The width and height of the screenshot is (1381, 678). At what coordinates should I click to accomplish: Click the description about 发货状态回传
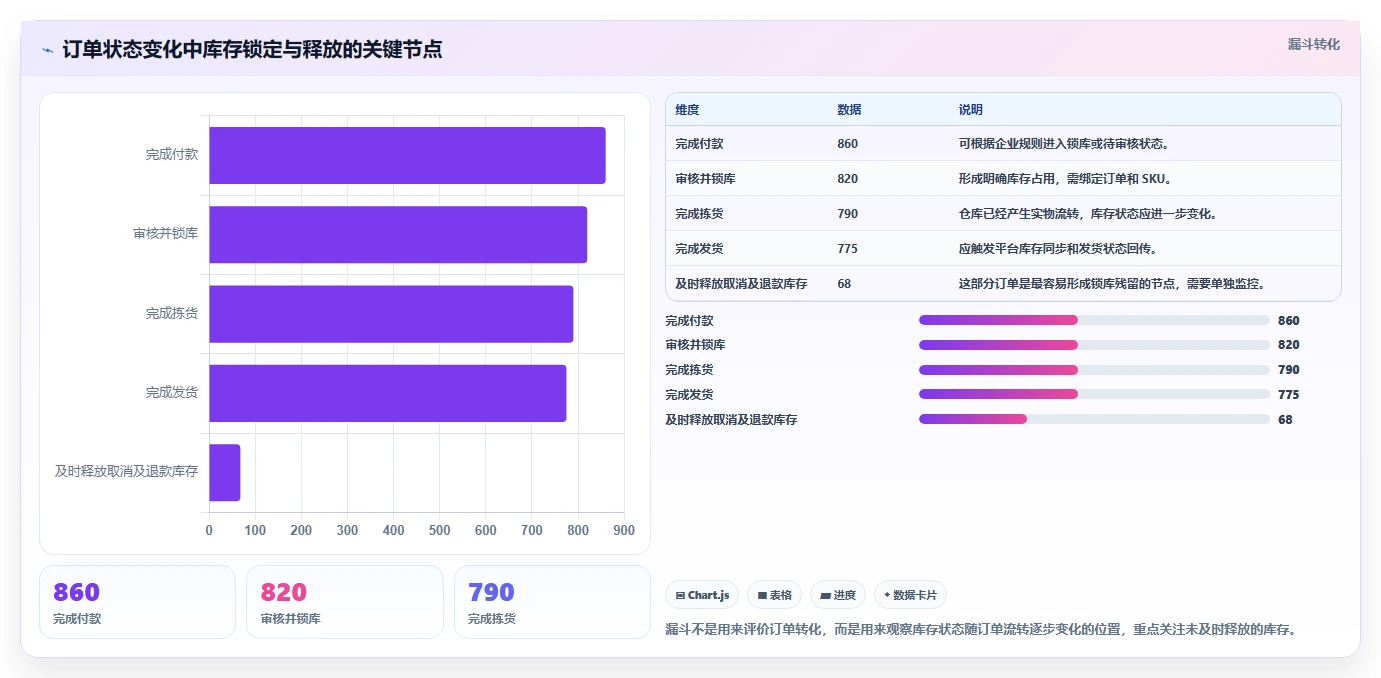(x=1057, y=249)
